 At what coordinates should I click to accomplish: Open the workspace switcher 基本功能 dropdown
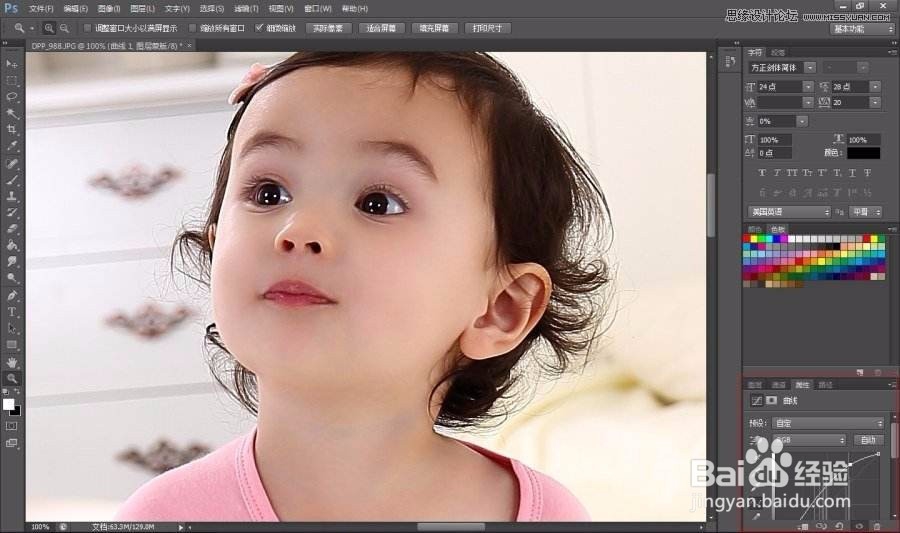pyautogui.click(x=862, y=29)
